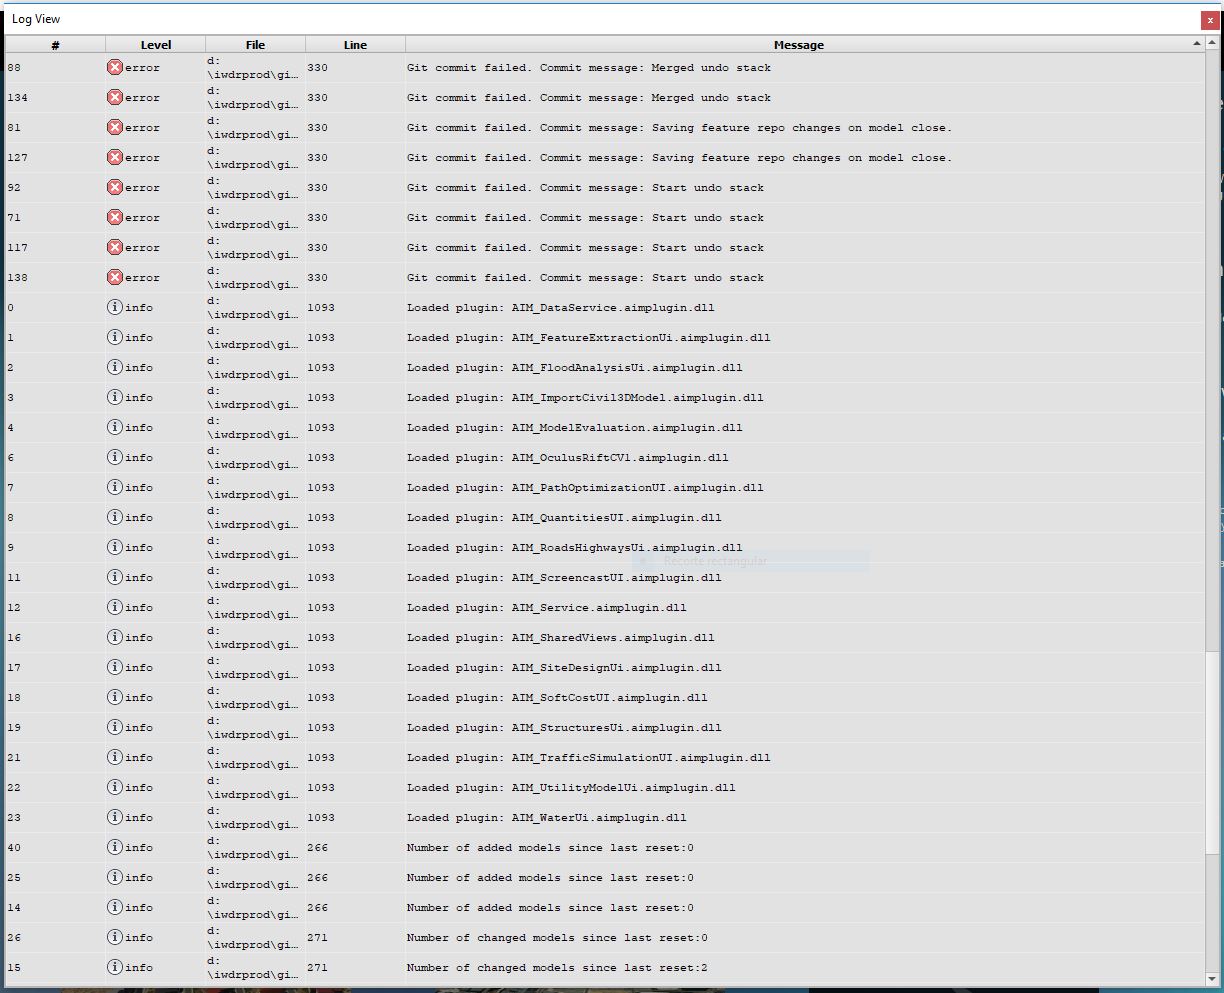This screenshot has height=993, width=1224.
Task: Select message 'Loaded plugin: AIM_FeatureExtractionUi.aimplugin.dll'
Action: (x=589, y=337)
